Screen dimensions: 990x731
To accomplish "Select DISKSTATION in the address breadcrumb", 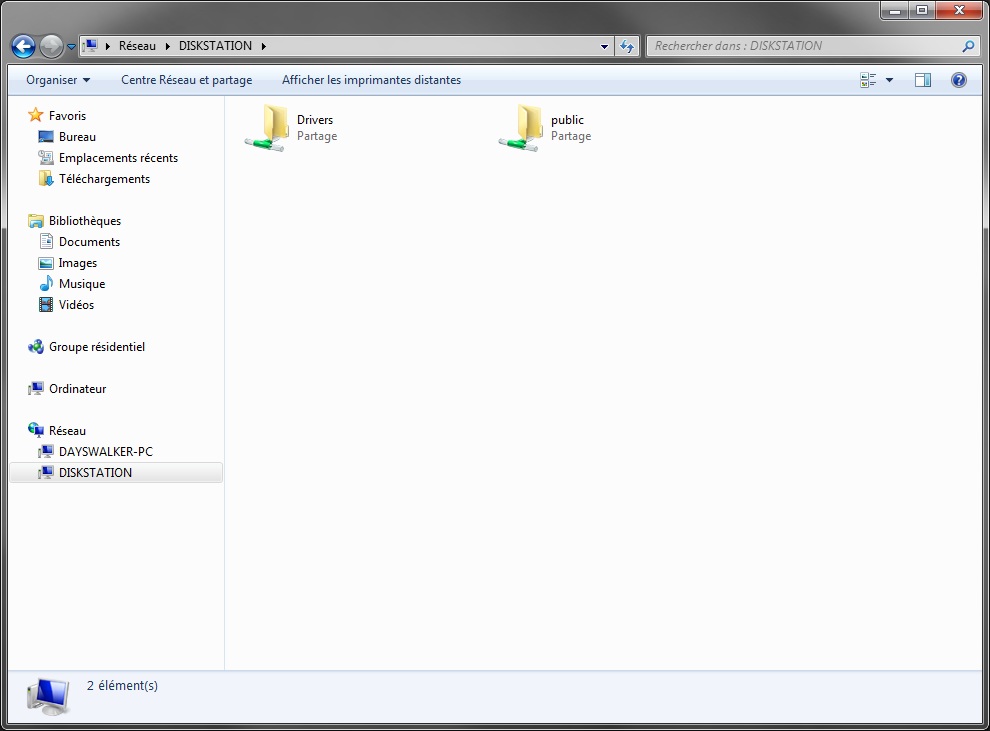I will 215,46.
